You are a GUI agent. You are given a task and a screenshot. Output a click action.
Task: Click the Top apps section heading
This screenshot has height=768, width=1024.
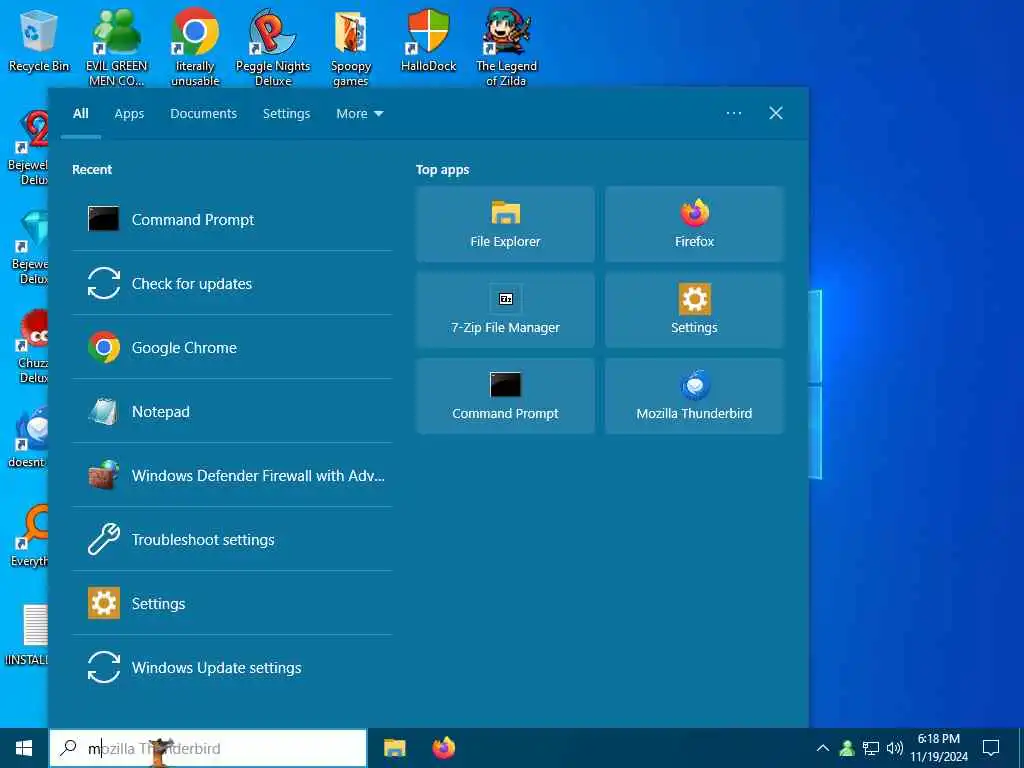pyautogui.click(x=443, y=170)
